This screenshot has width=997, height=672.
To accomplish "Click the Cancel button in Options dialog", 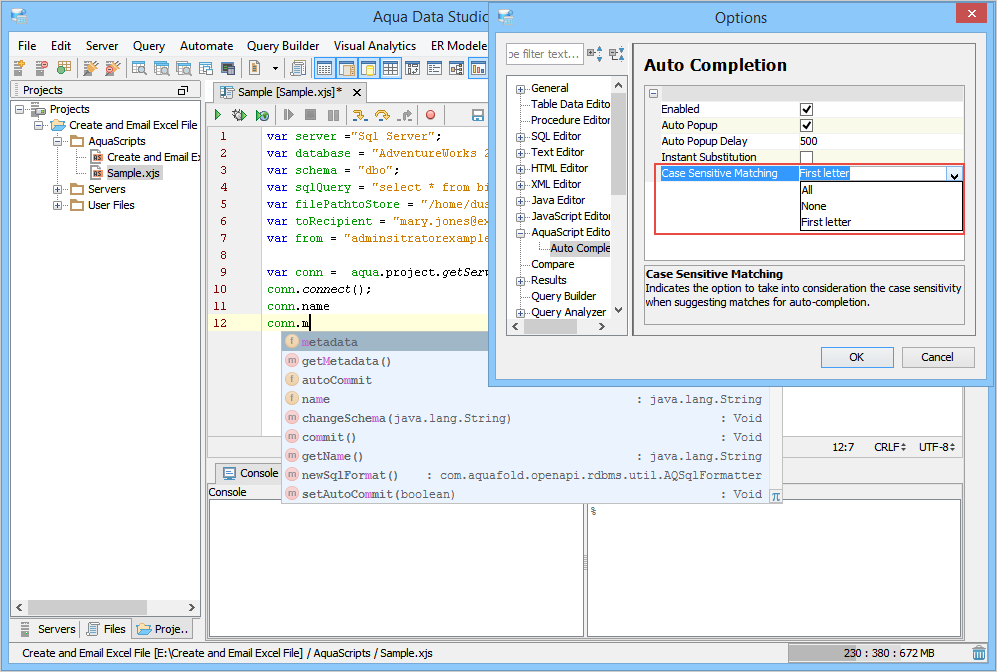I will click(x=937, y=357).
